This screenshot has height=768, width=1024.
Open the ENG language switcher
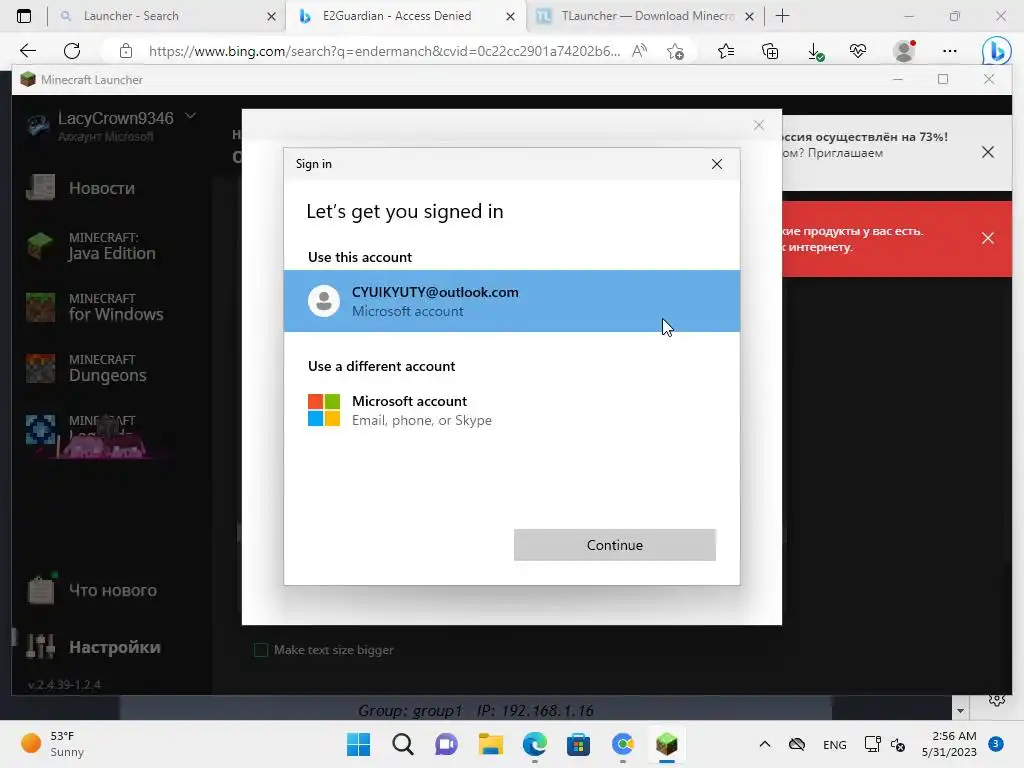(835, 744)
